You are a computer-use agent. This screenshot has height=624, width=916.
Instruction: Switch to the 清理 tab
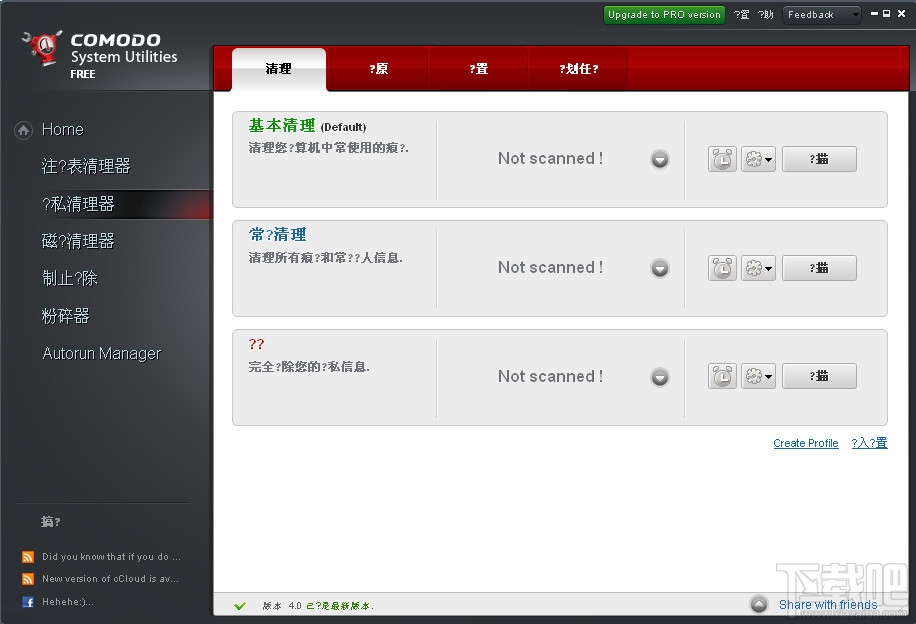pyautogui.click(x=278, y=68)
